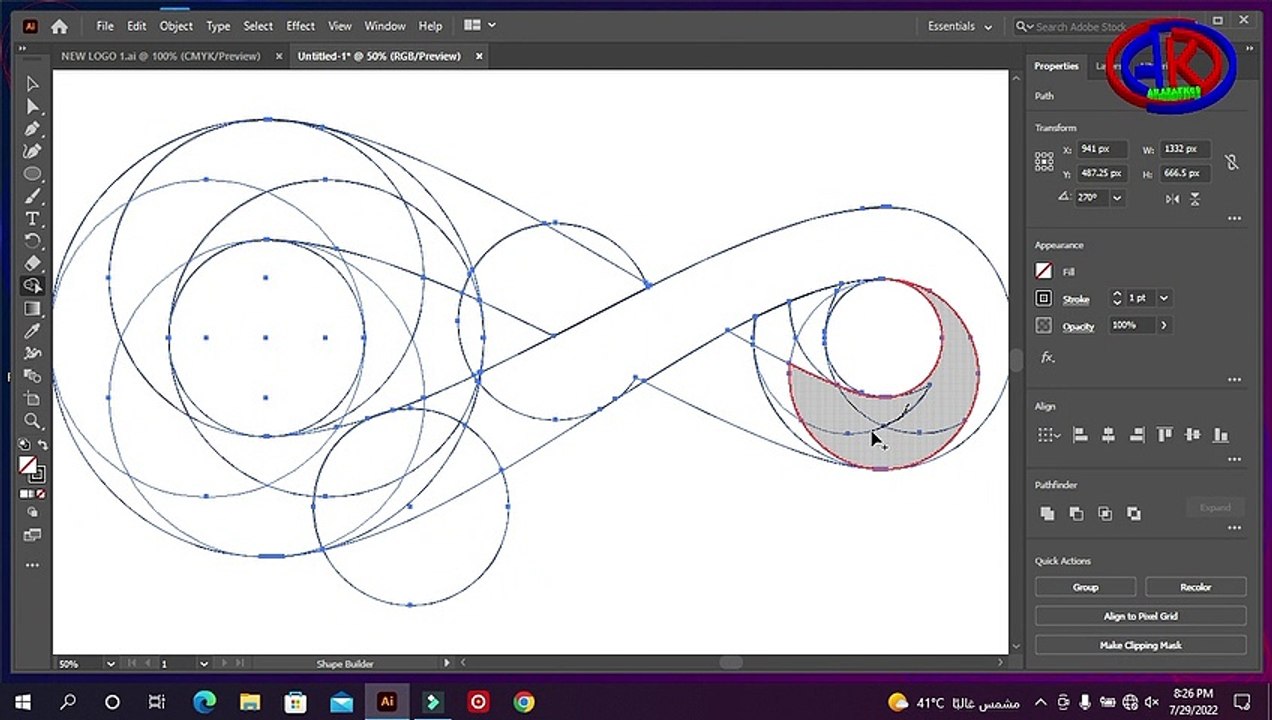Select the Zoom tool

pos(32,421)
